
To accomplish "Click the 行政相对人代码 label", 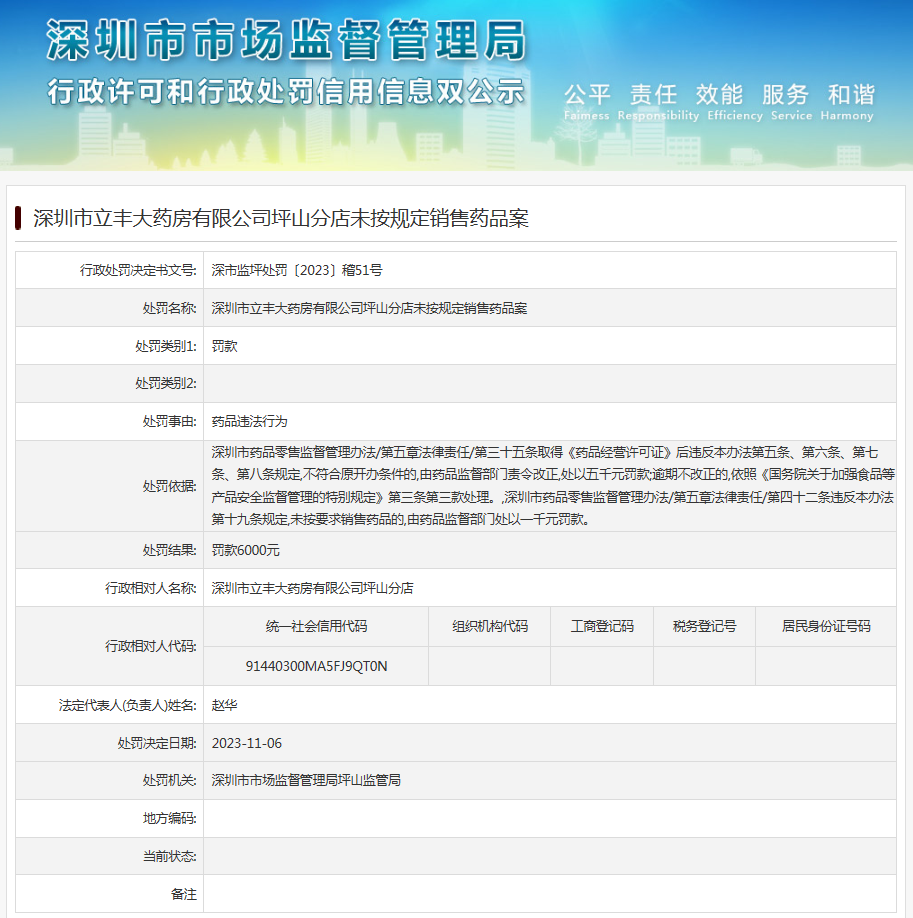I will coord(151,646).
